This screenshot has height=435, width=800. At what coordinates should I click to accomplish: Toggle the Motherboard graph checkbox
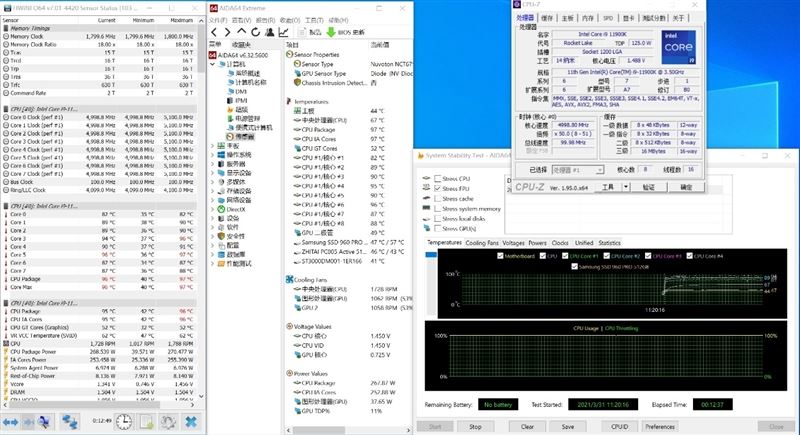click(500, 256)
